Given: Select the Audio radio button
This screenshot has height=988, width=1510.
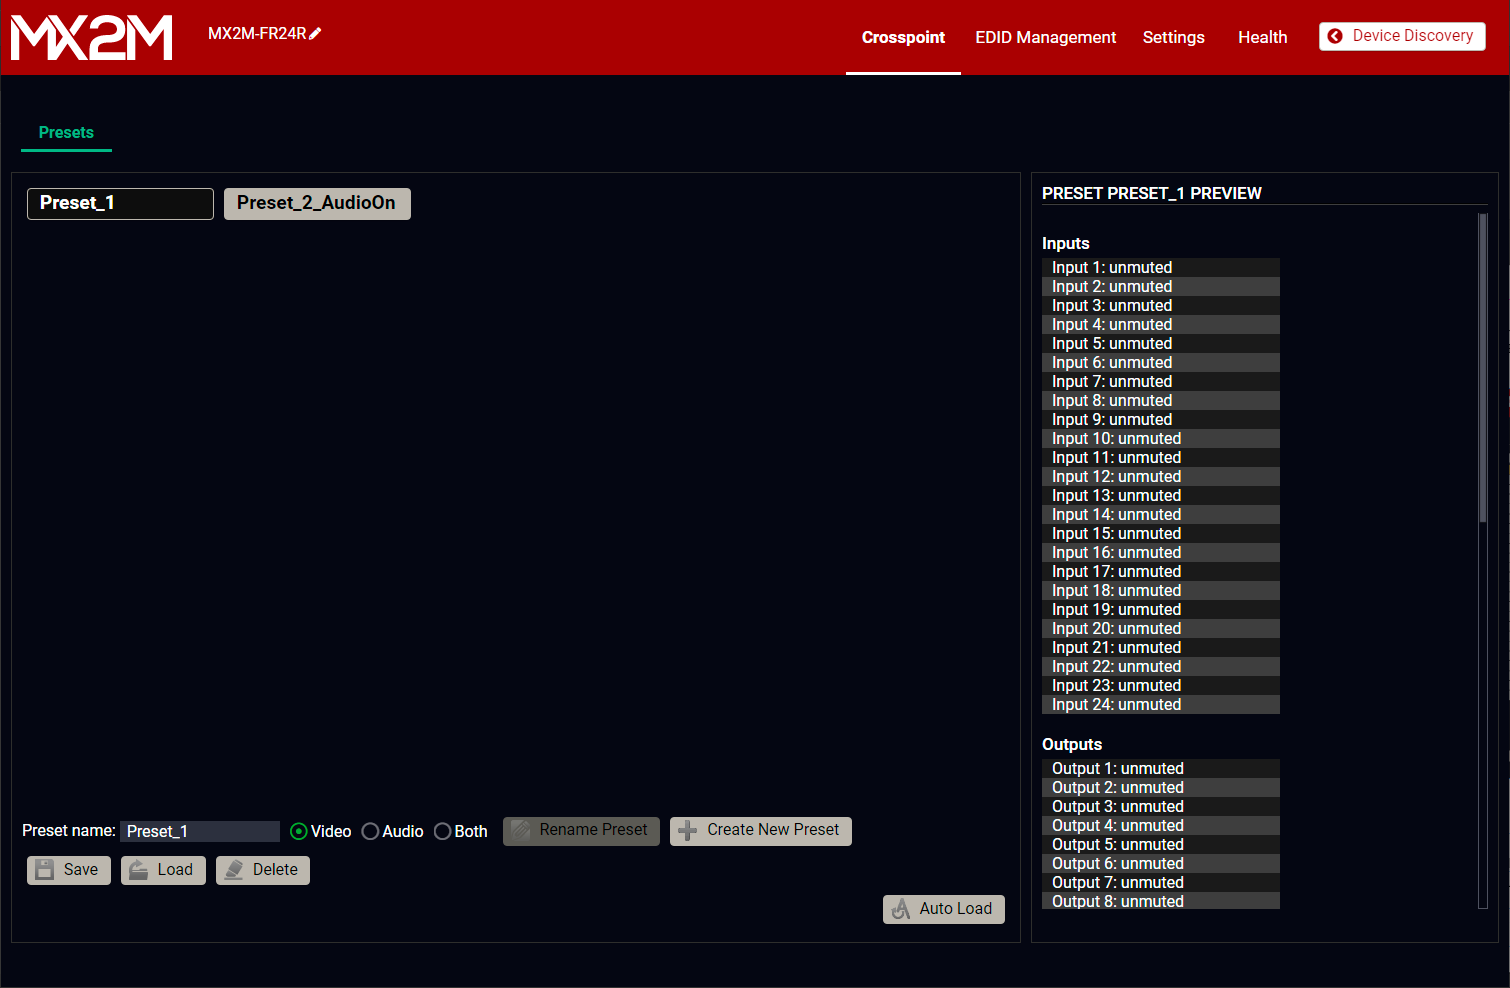Looking at the screenshot, I should (370, 832).
